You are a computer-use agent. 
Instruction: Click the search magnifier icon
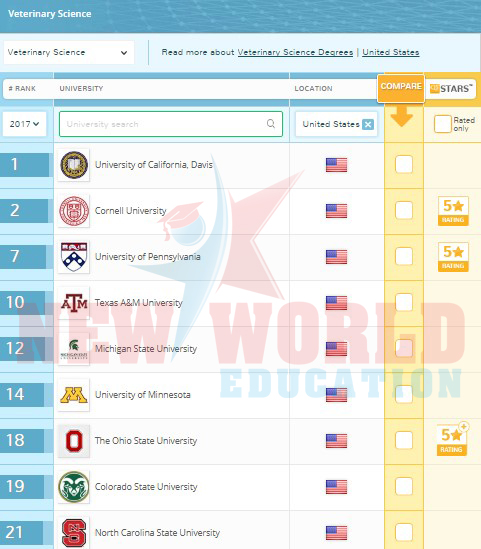[271, 124]
